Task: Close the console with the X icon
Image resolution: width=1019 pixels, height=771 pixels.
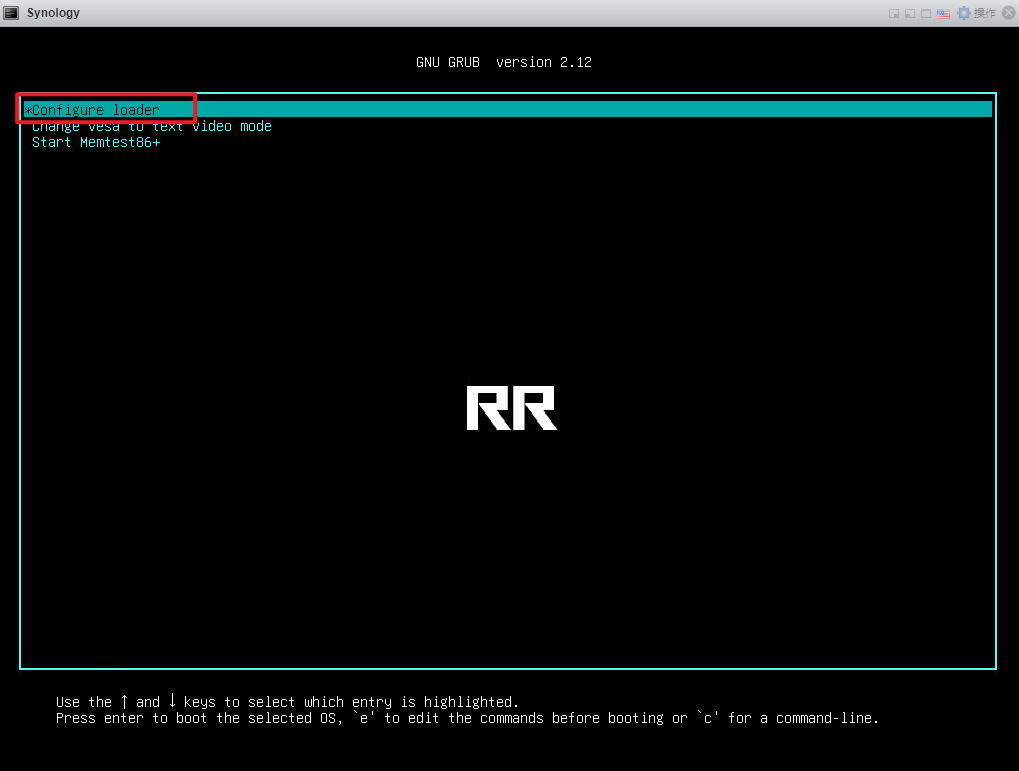Action: (1007, 13)
